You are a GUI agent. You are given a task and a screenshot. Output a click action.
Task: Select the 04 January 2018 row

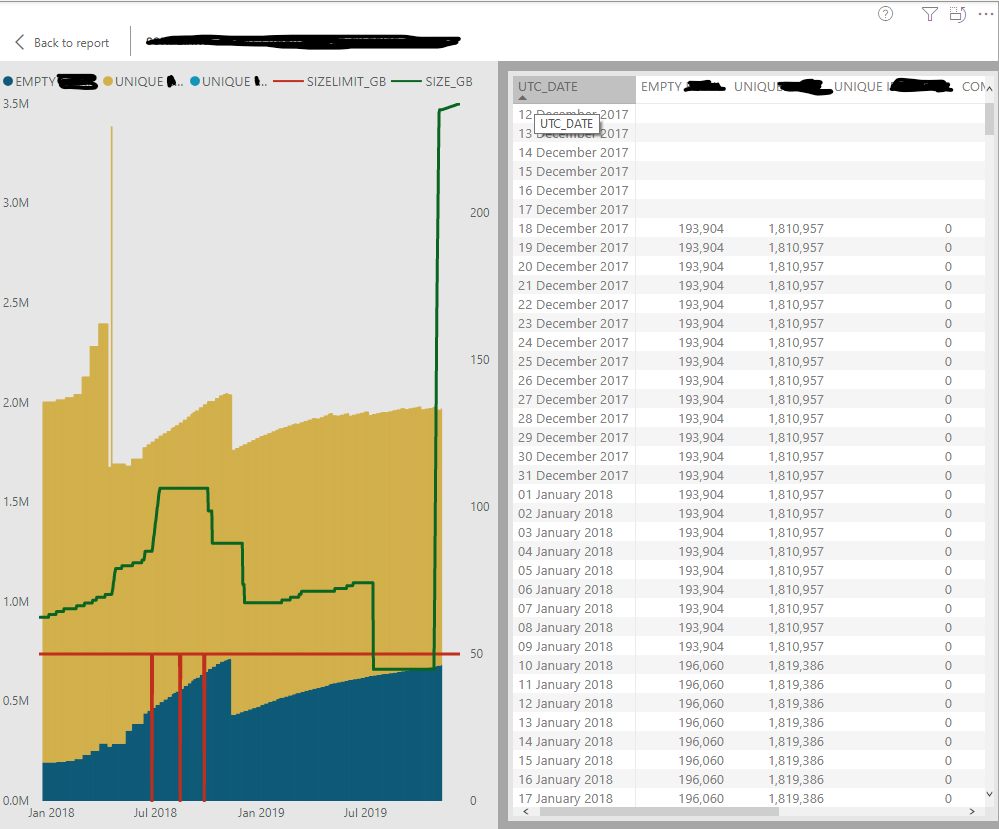coord(749,551)
